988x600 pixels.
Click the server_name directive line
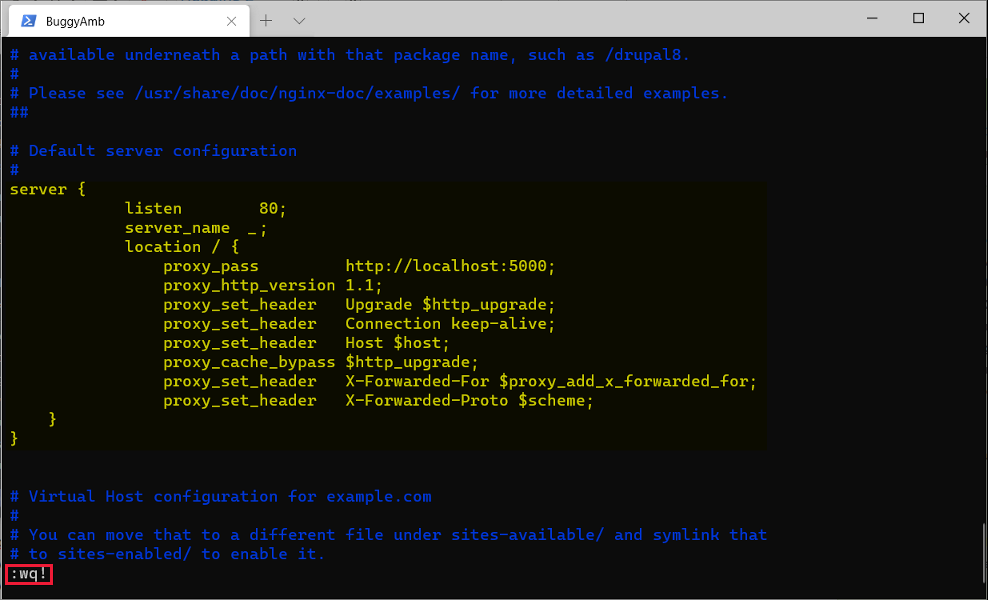coord(196,228)
